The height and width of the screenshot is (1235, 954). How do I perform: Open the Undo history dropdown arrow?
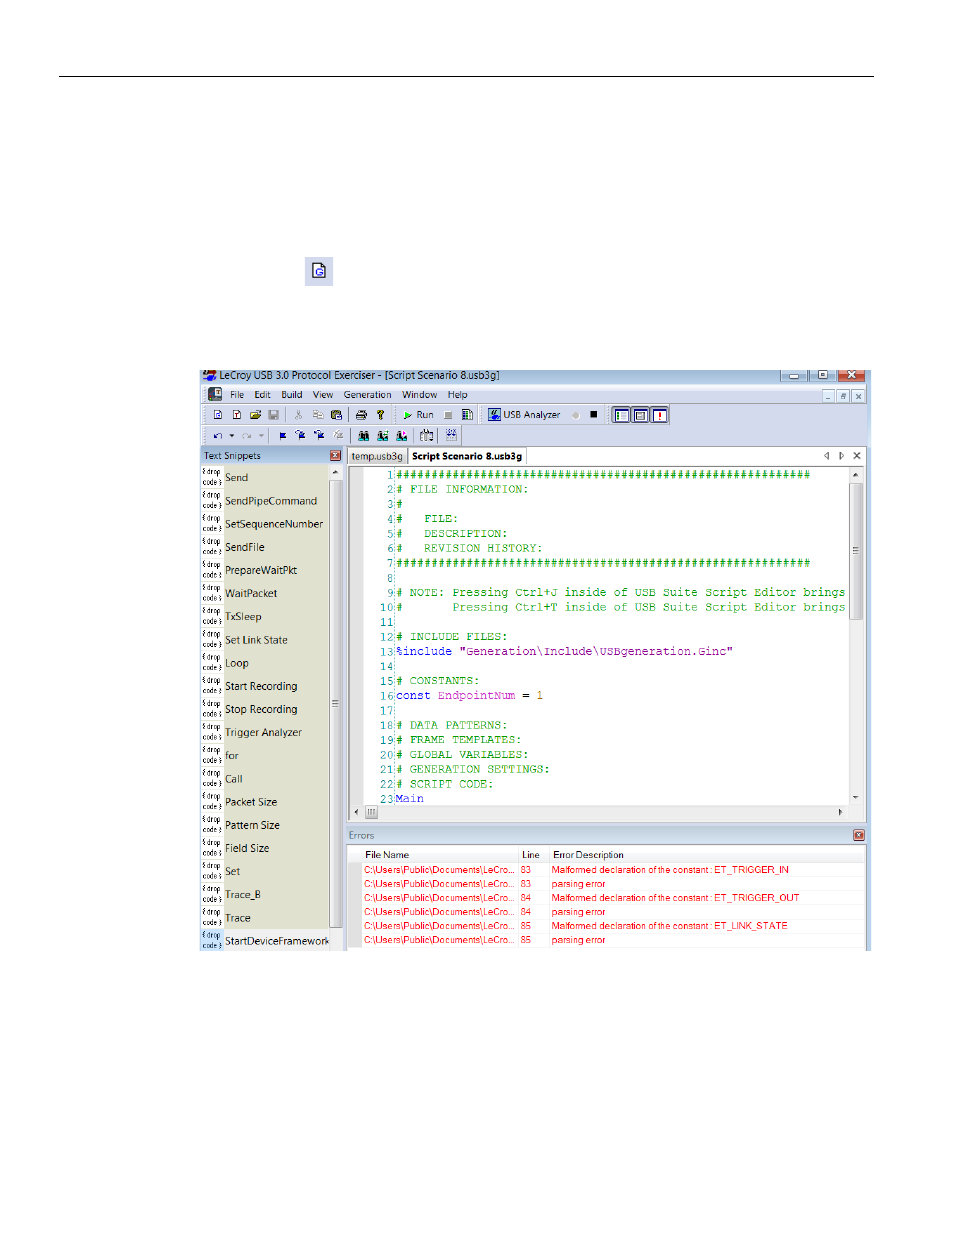232,436
